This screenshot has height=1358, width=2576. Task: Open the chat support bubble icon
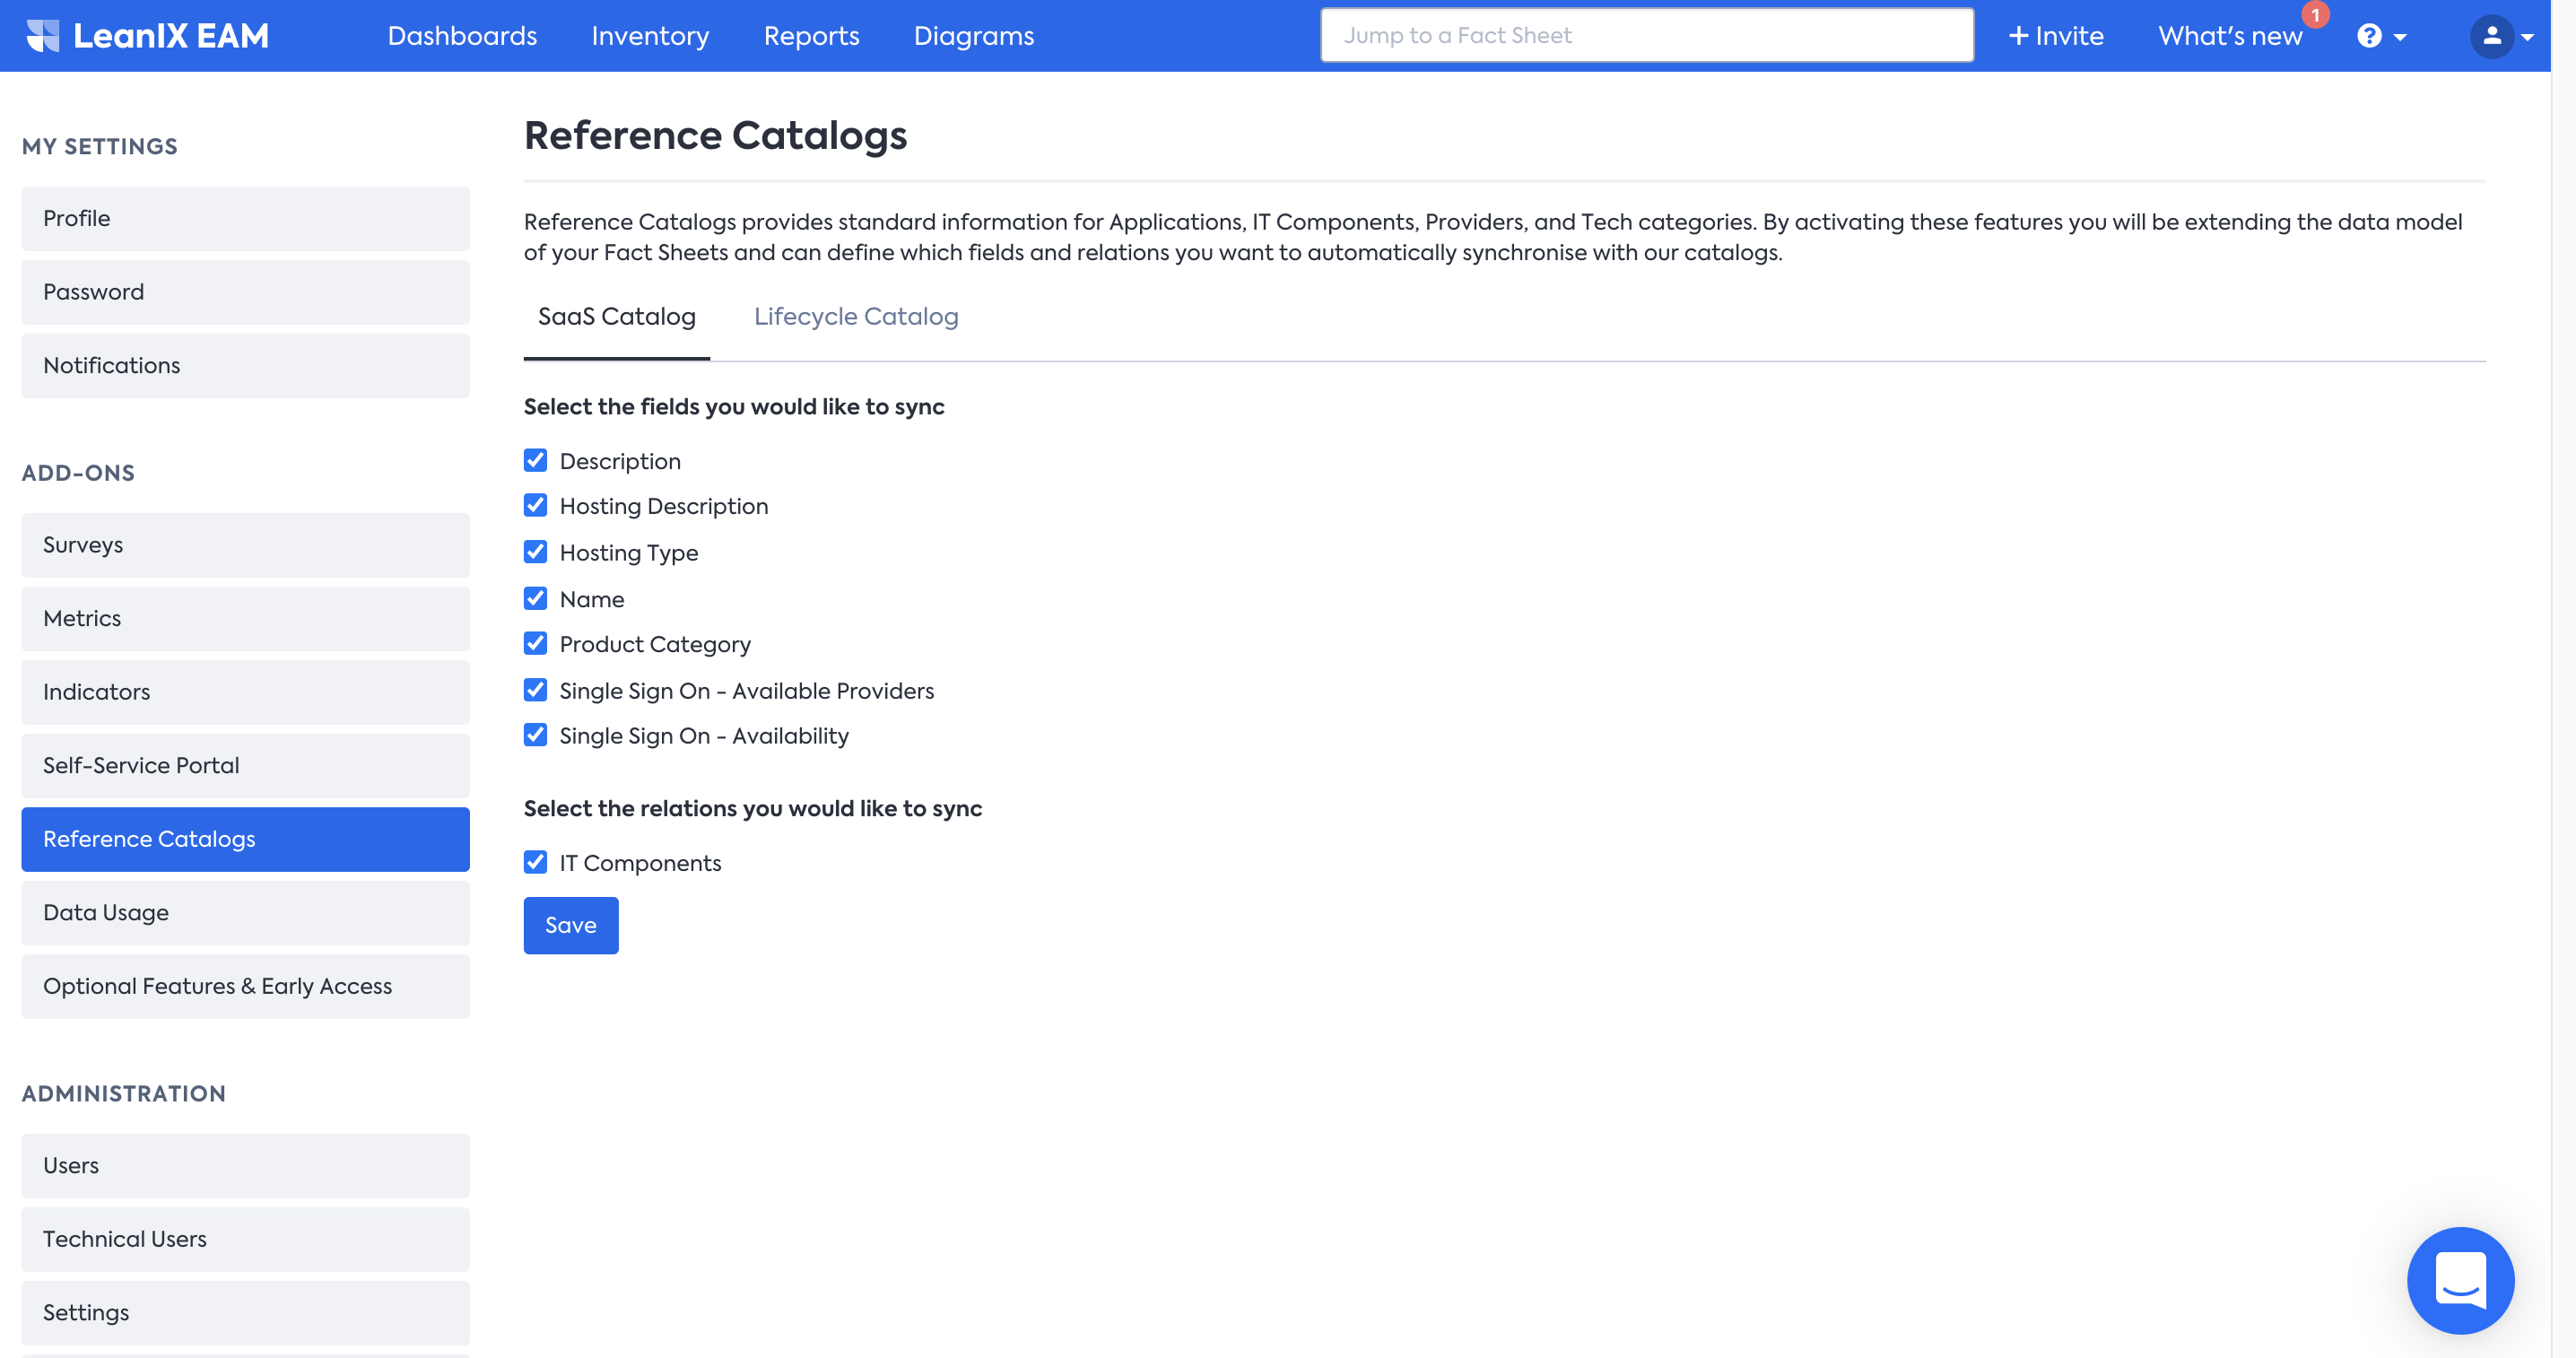[x=2459, y=1279]
